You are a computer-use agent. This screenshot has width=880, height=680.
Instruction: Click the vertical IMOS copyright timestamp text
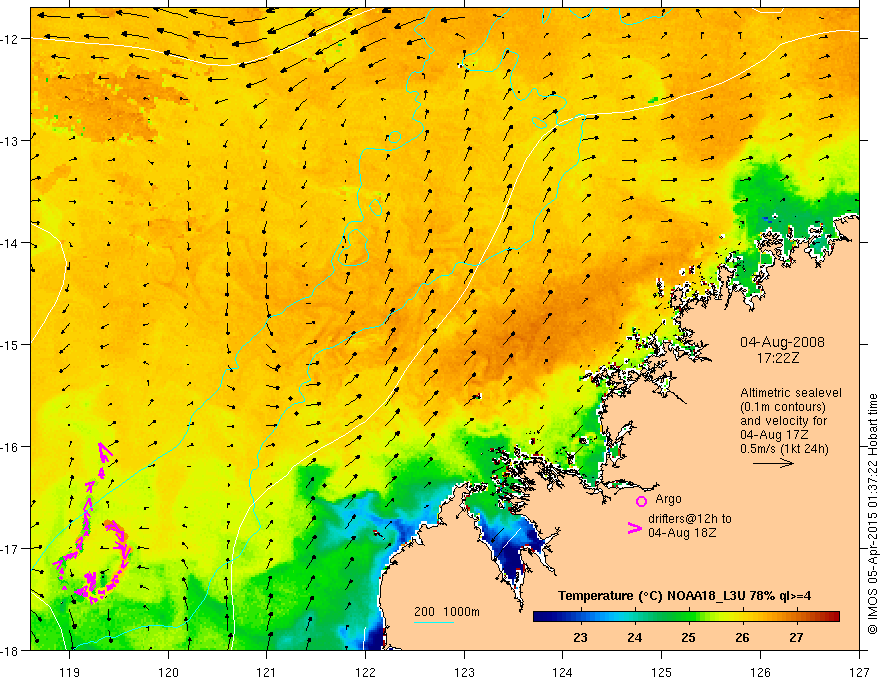872,514
